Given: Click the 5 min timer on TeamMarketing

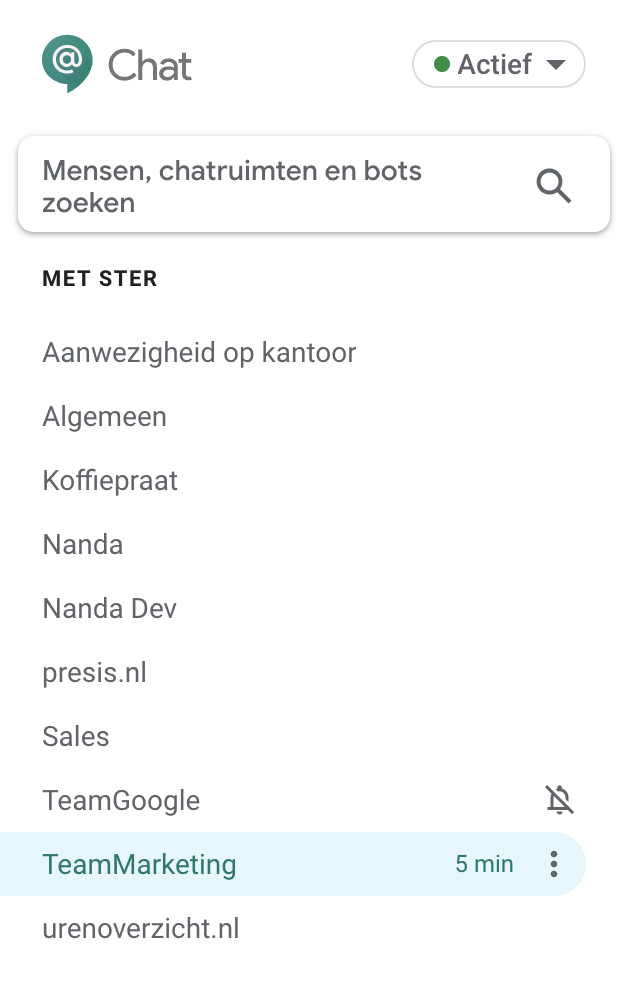Looking at the screenshot, I should (x=485, y=864).
